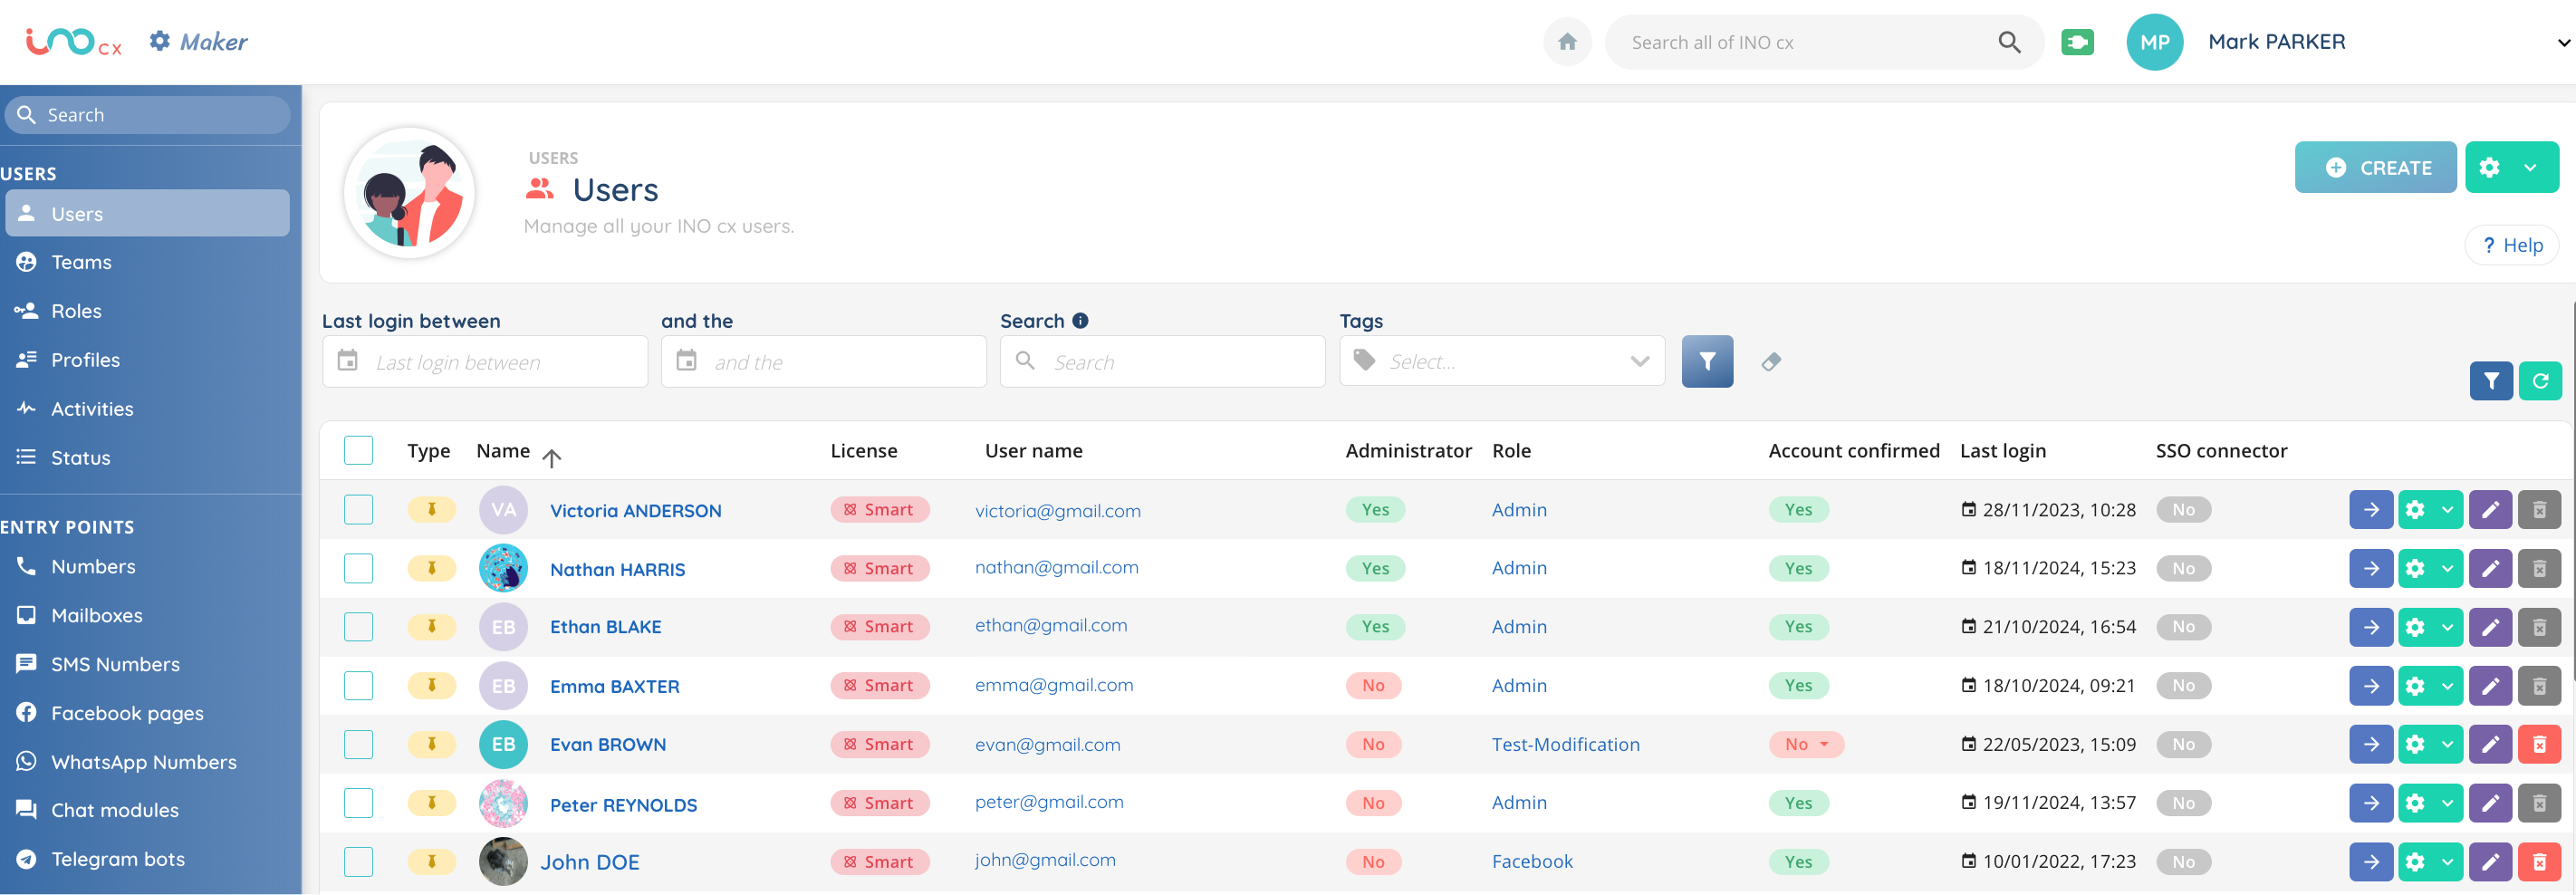Delete Evan BROWN using the red trash icon
The height and width of the screenshot is (895, 2576).
tap(2538, 745)
